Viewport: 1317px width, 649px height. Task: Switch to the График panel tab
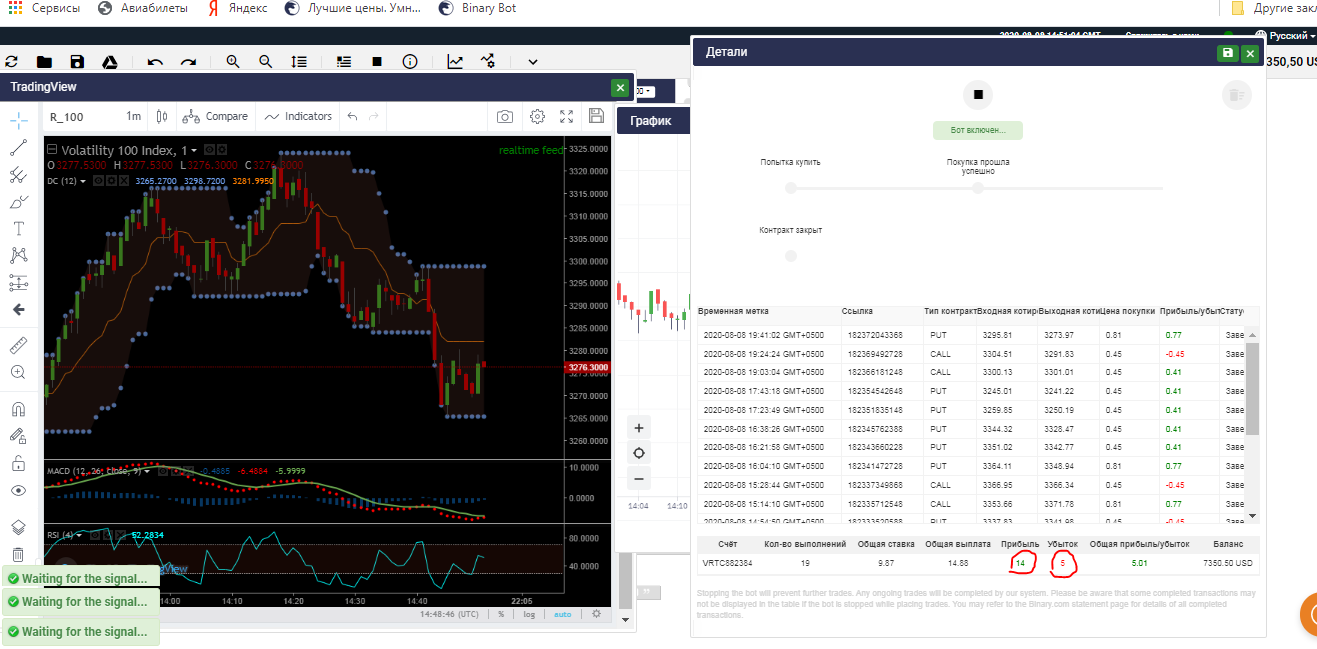tap(652, 122)
